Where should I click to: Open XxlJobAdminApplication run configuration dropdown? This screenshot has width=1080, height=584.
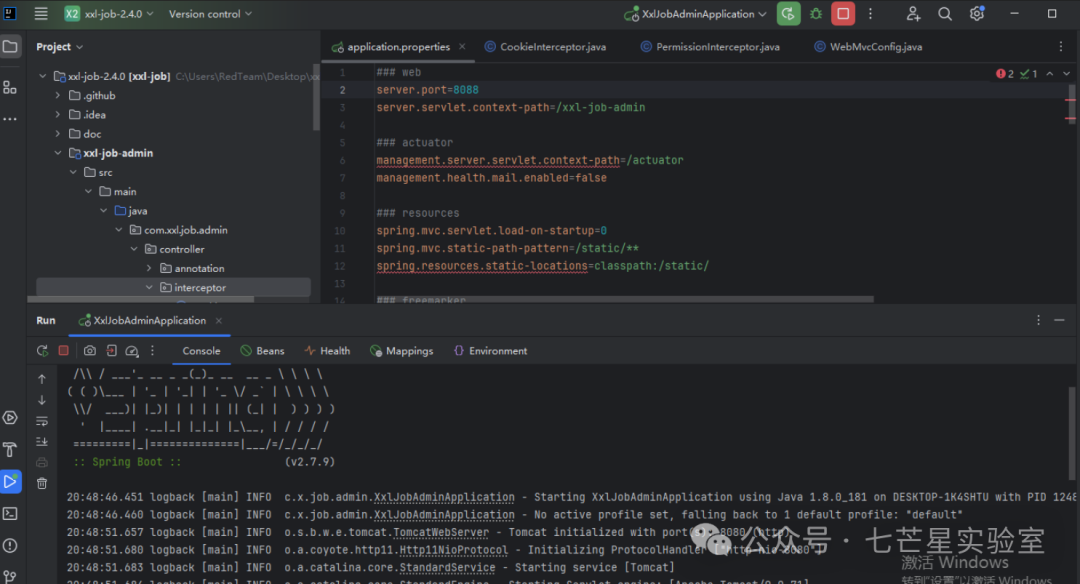695,14
